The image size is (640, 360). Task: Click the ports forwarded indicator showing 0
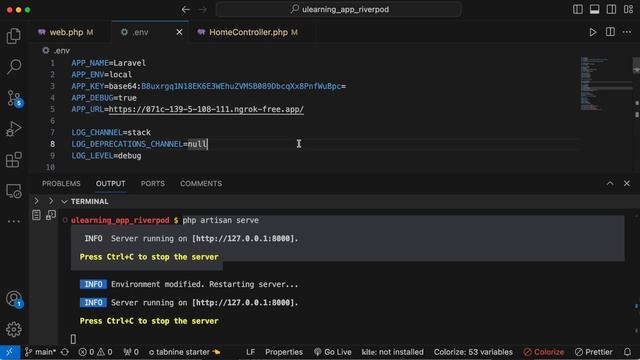tap(131, 352)
